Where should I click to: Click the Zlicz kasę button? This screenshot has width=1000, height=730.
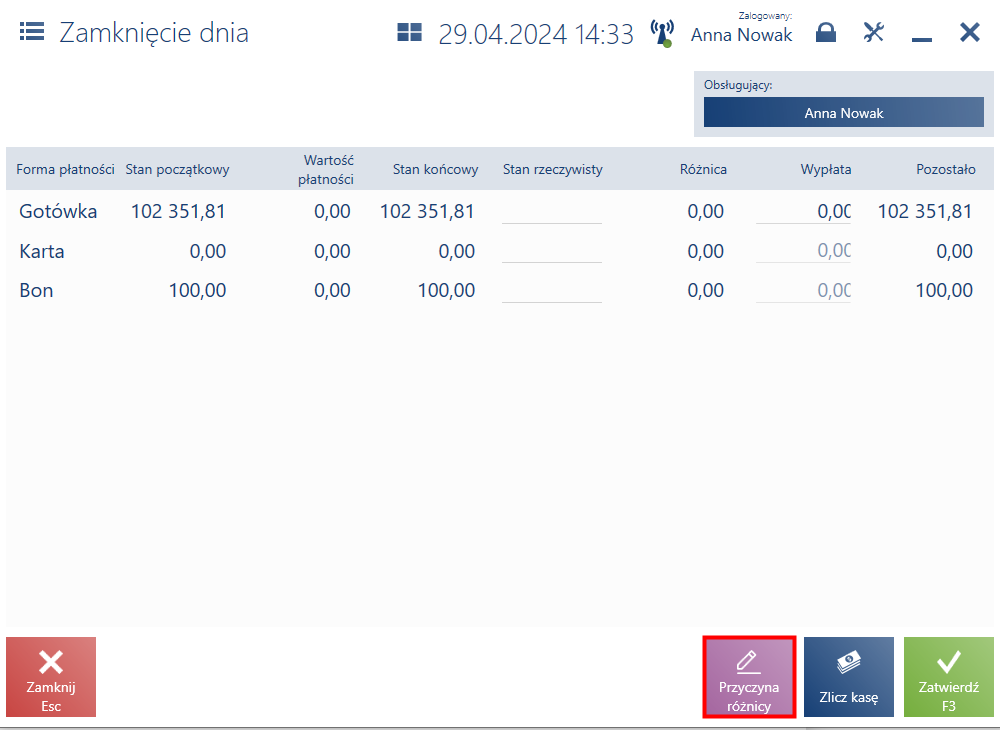849,676
